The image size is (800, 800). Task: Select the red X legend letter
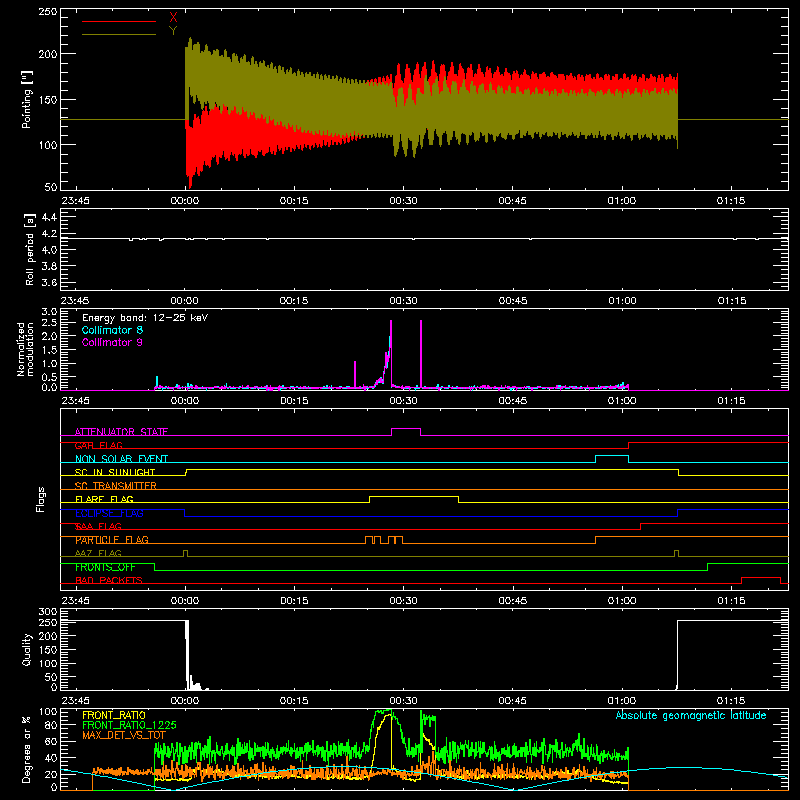click(x=173, y=18)
